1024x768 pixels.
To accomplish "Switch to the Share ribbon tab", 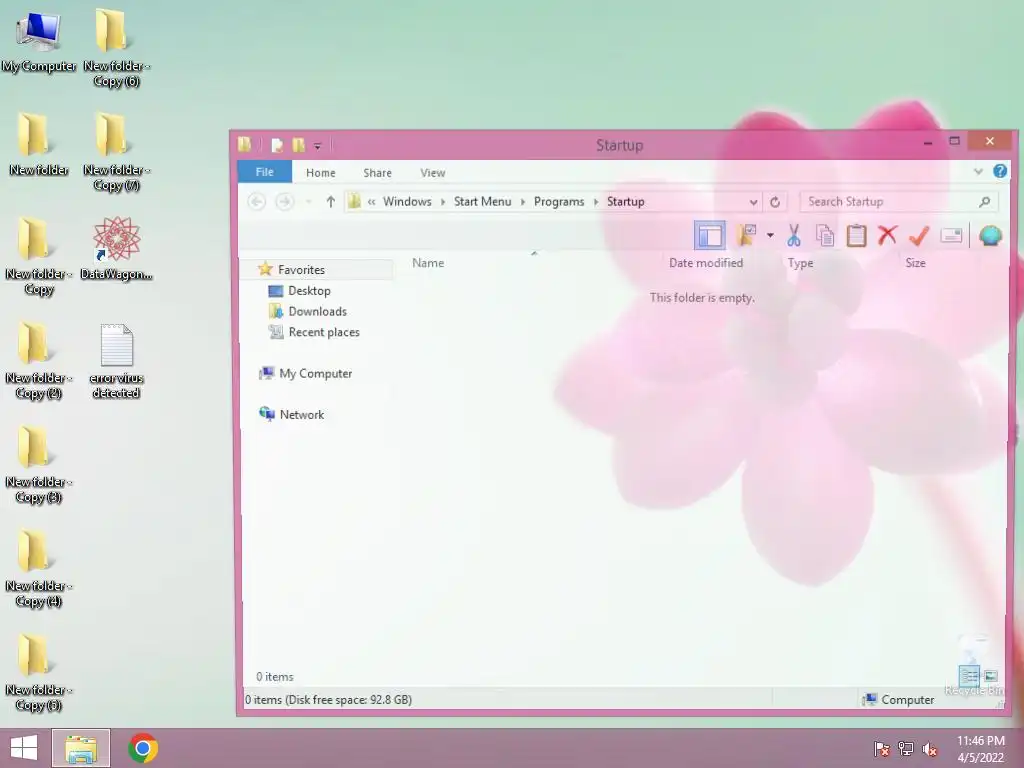I will pos(377,172).
